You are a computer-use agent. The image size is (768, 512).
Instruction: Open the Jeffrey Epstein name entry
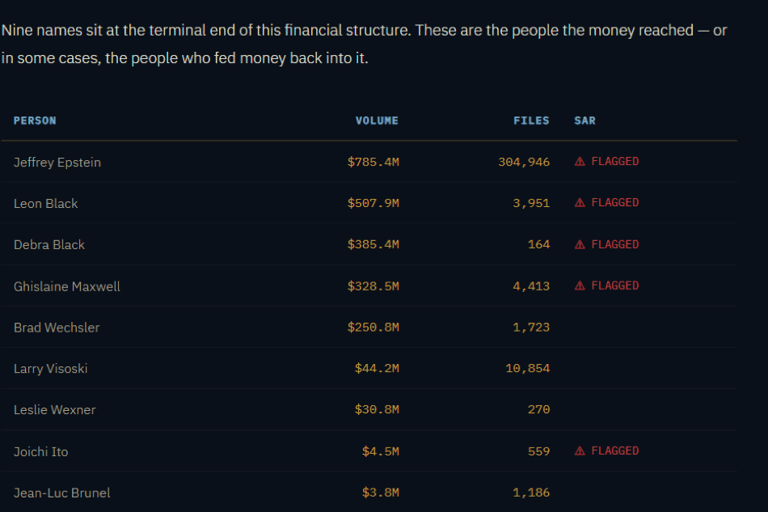(57, 162)
